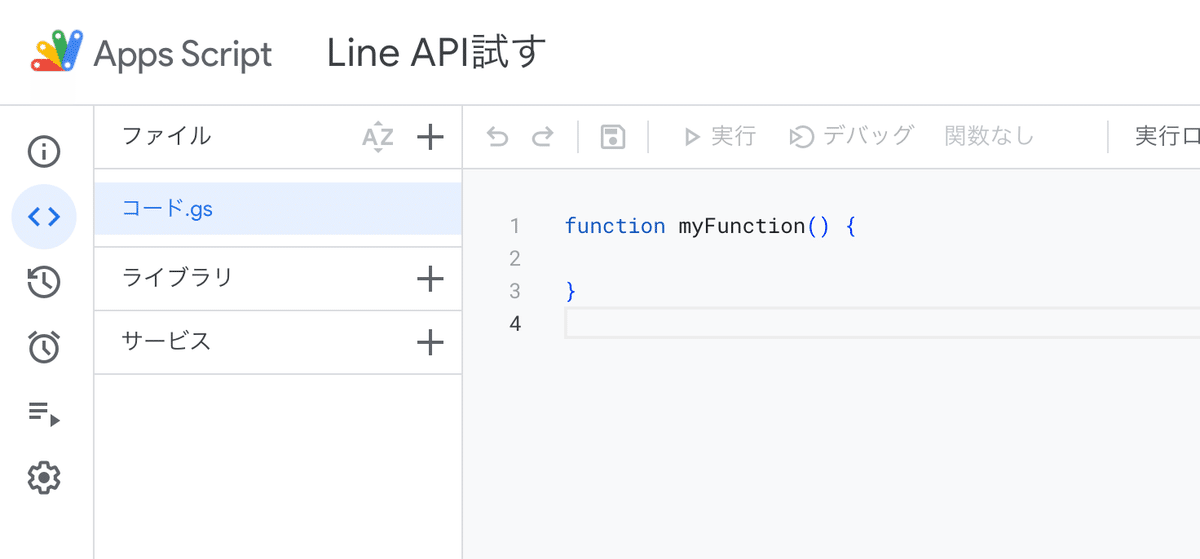1200x559 pixels.
Task: Click the ファイル section header
Action: pos(166,136)
